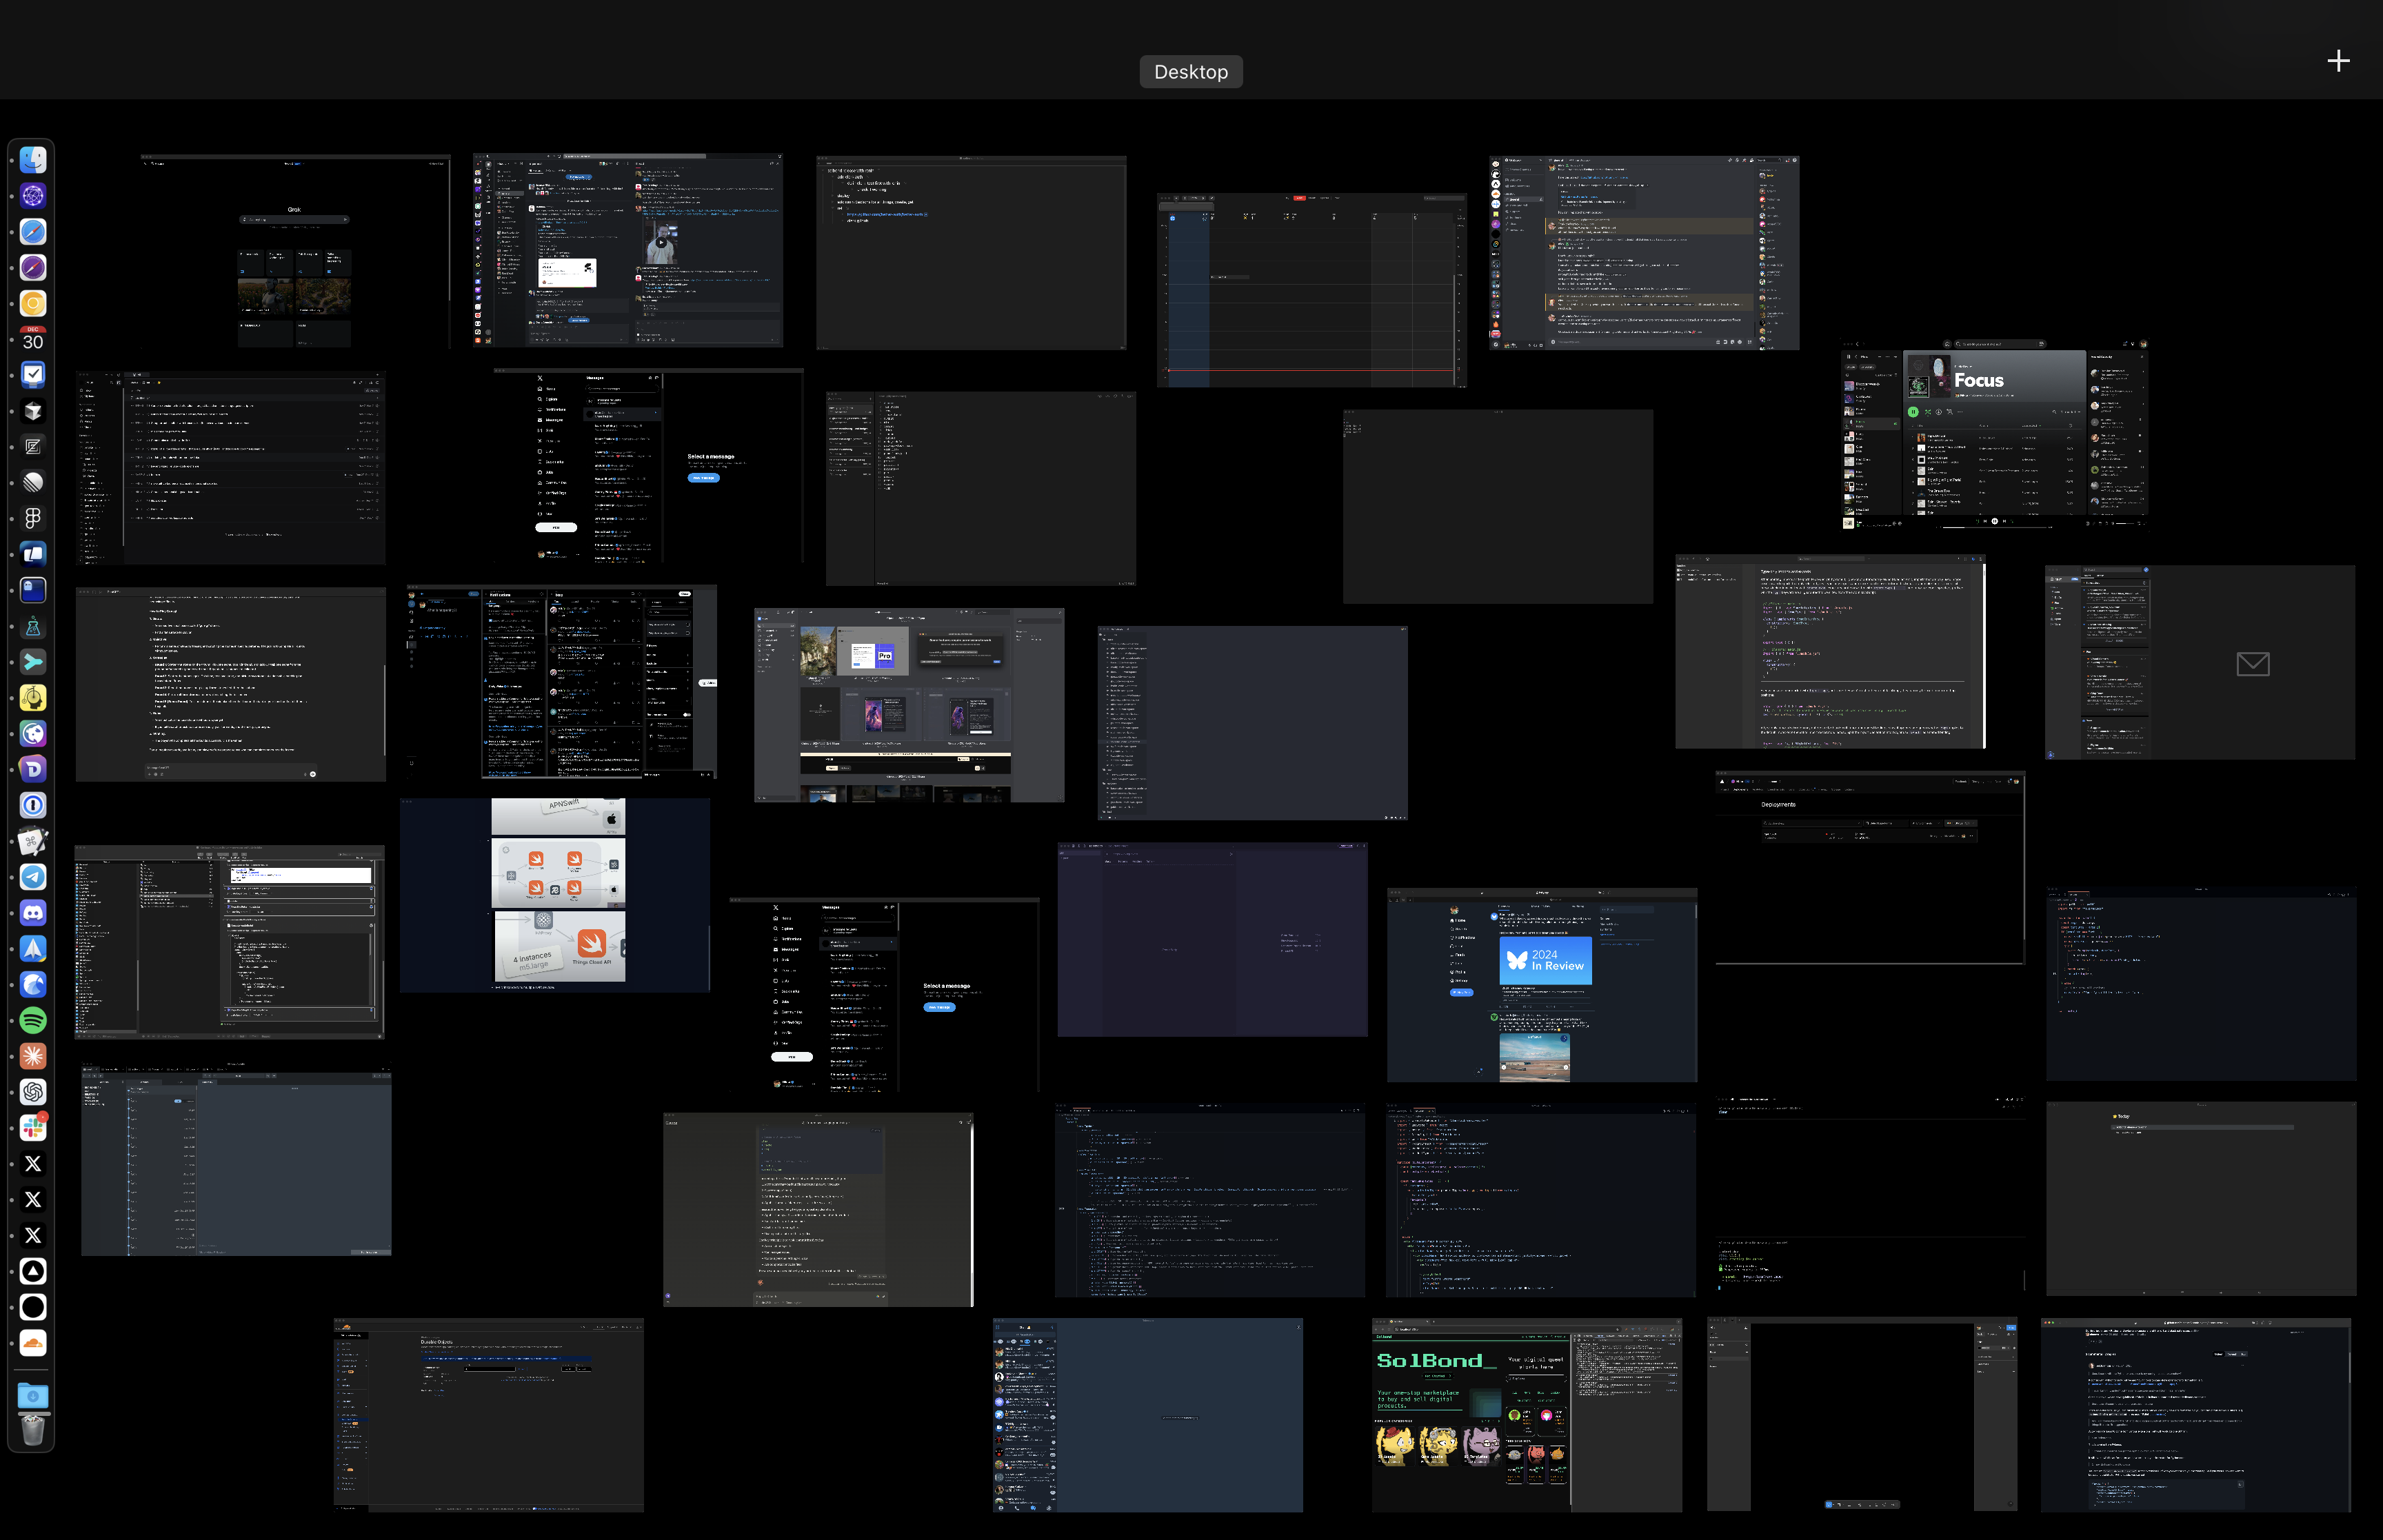Select the Desktop space label
The height and width of the screenshot is (1540, 2383).
(1190, 72)
